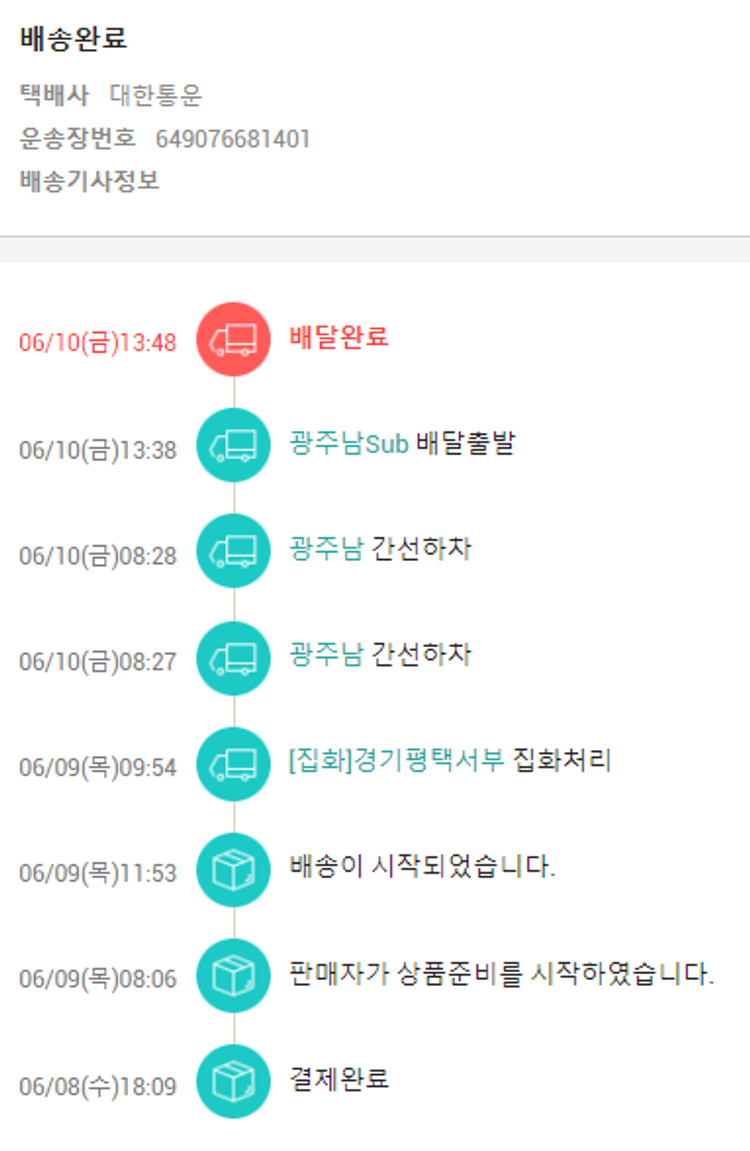This screenshot has width=750, height=1151.
Task: Click the courier name 대한통운
Action: coord(156,96)
